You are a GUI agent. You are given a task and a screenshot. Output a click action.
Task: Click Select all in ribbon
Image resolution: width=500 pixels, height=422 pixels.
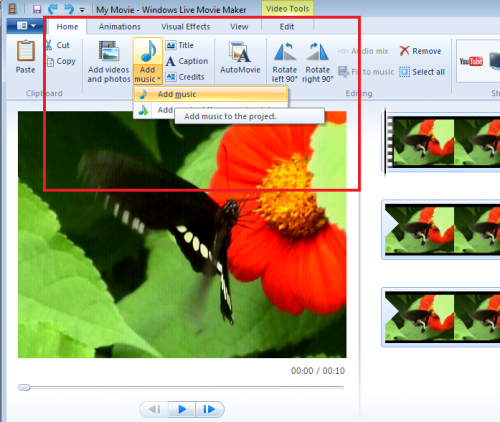pos(422,72)
